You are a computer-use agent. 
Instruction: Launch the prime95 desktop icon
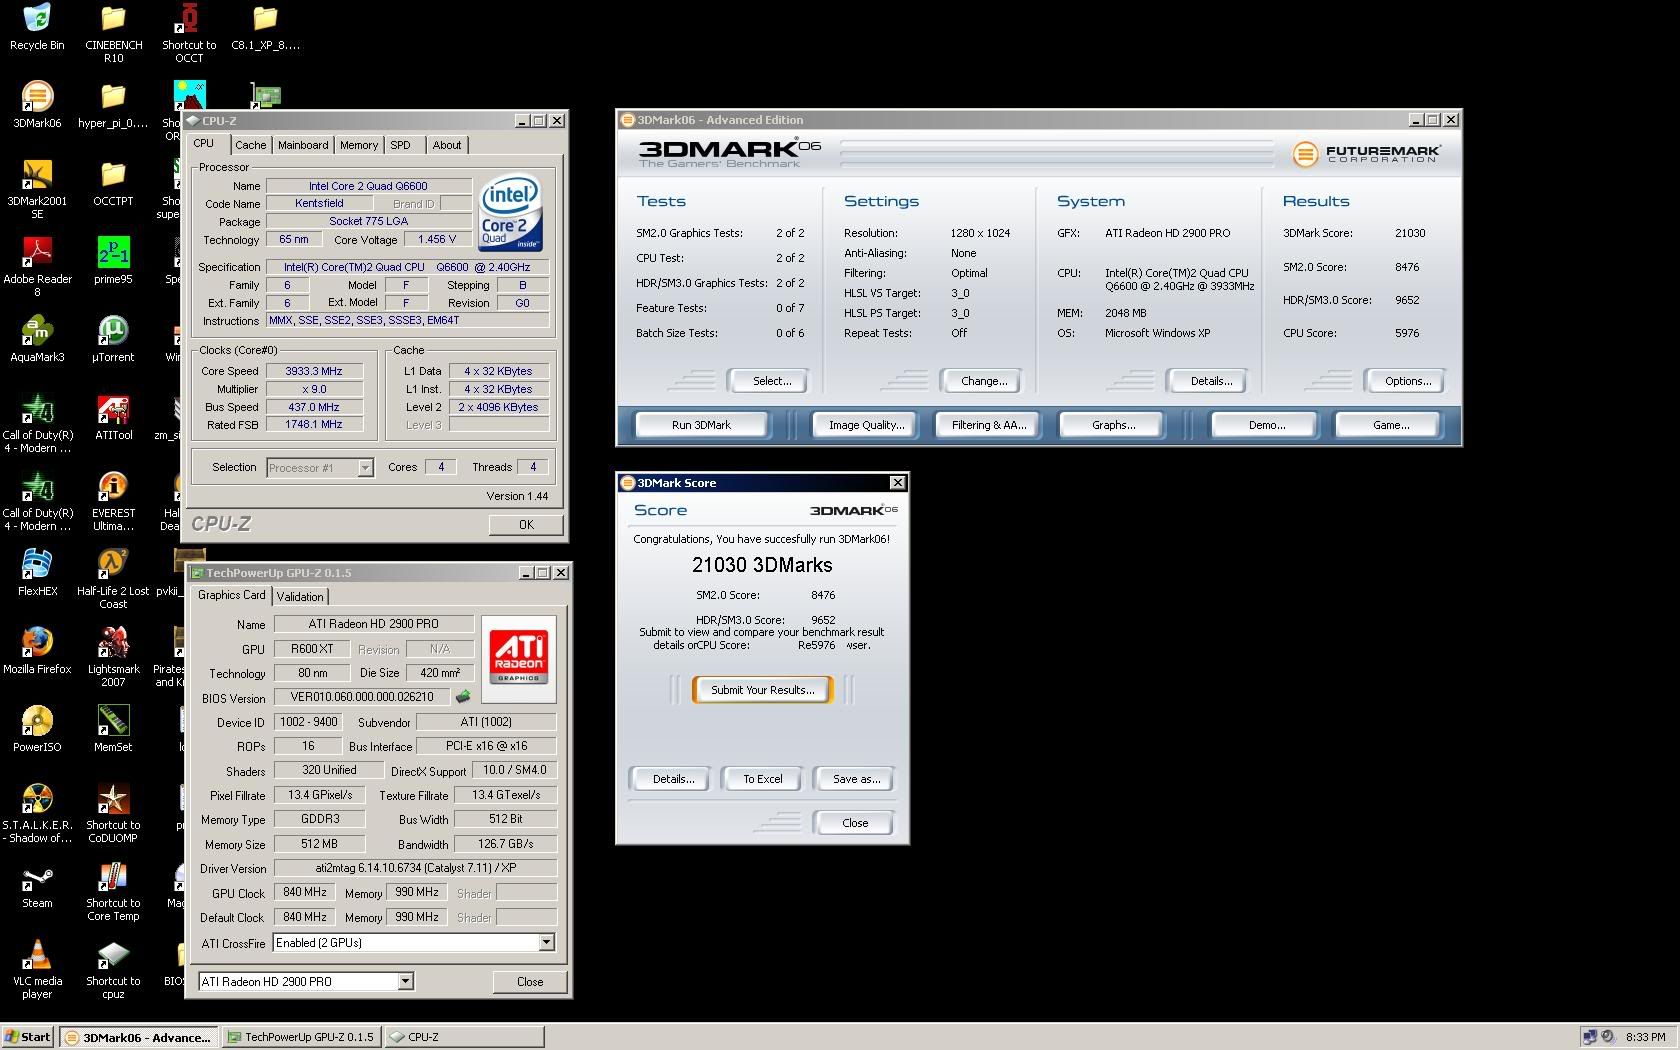(x=113, y=261)
